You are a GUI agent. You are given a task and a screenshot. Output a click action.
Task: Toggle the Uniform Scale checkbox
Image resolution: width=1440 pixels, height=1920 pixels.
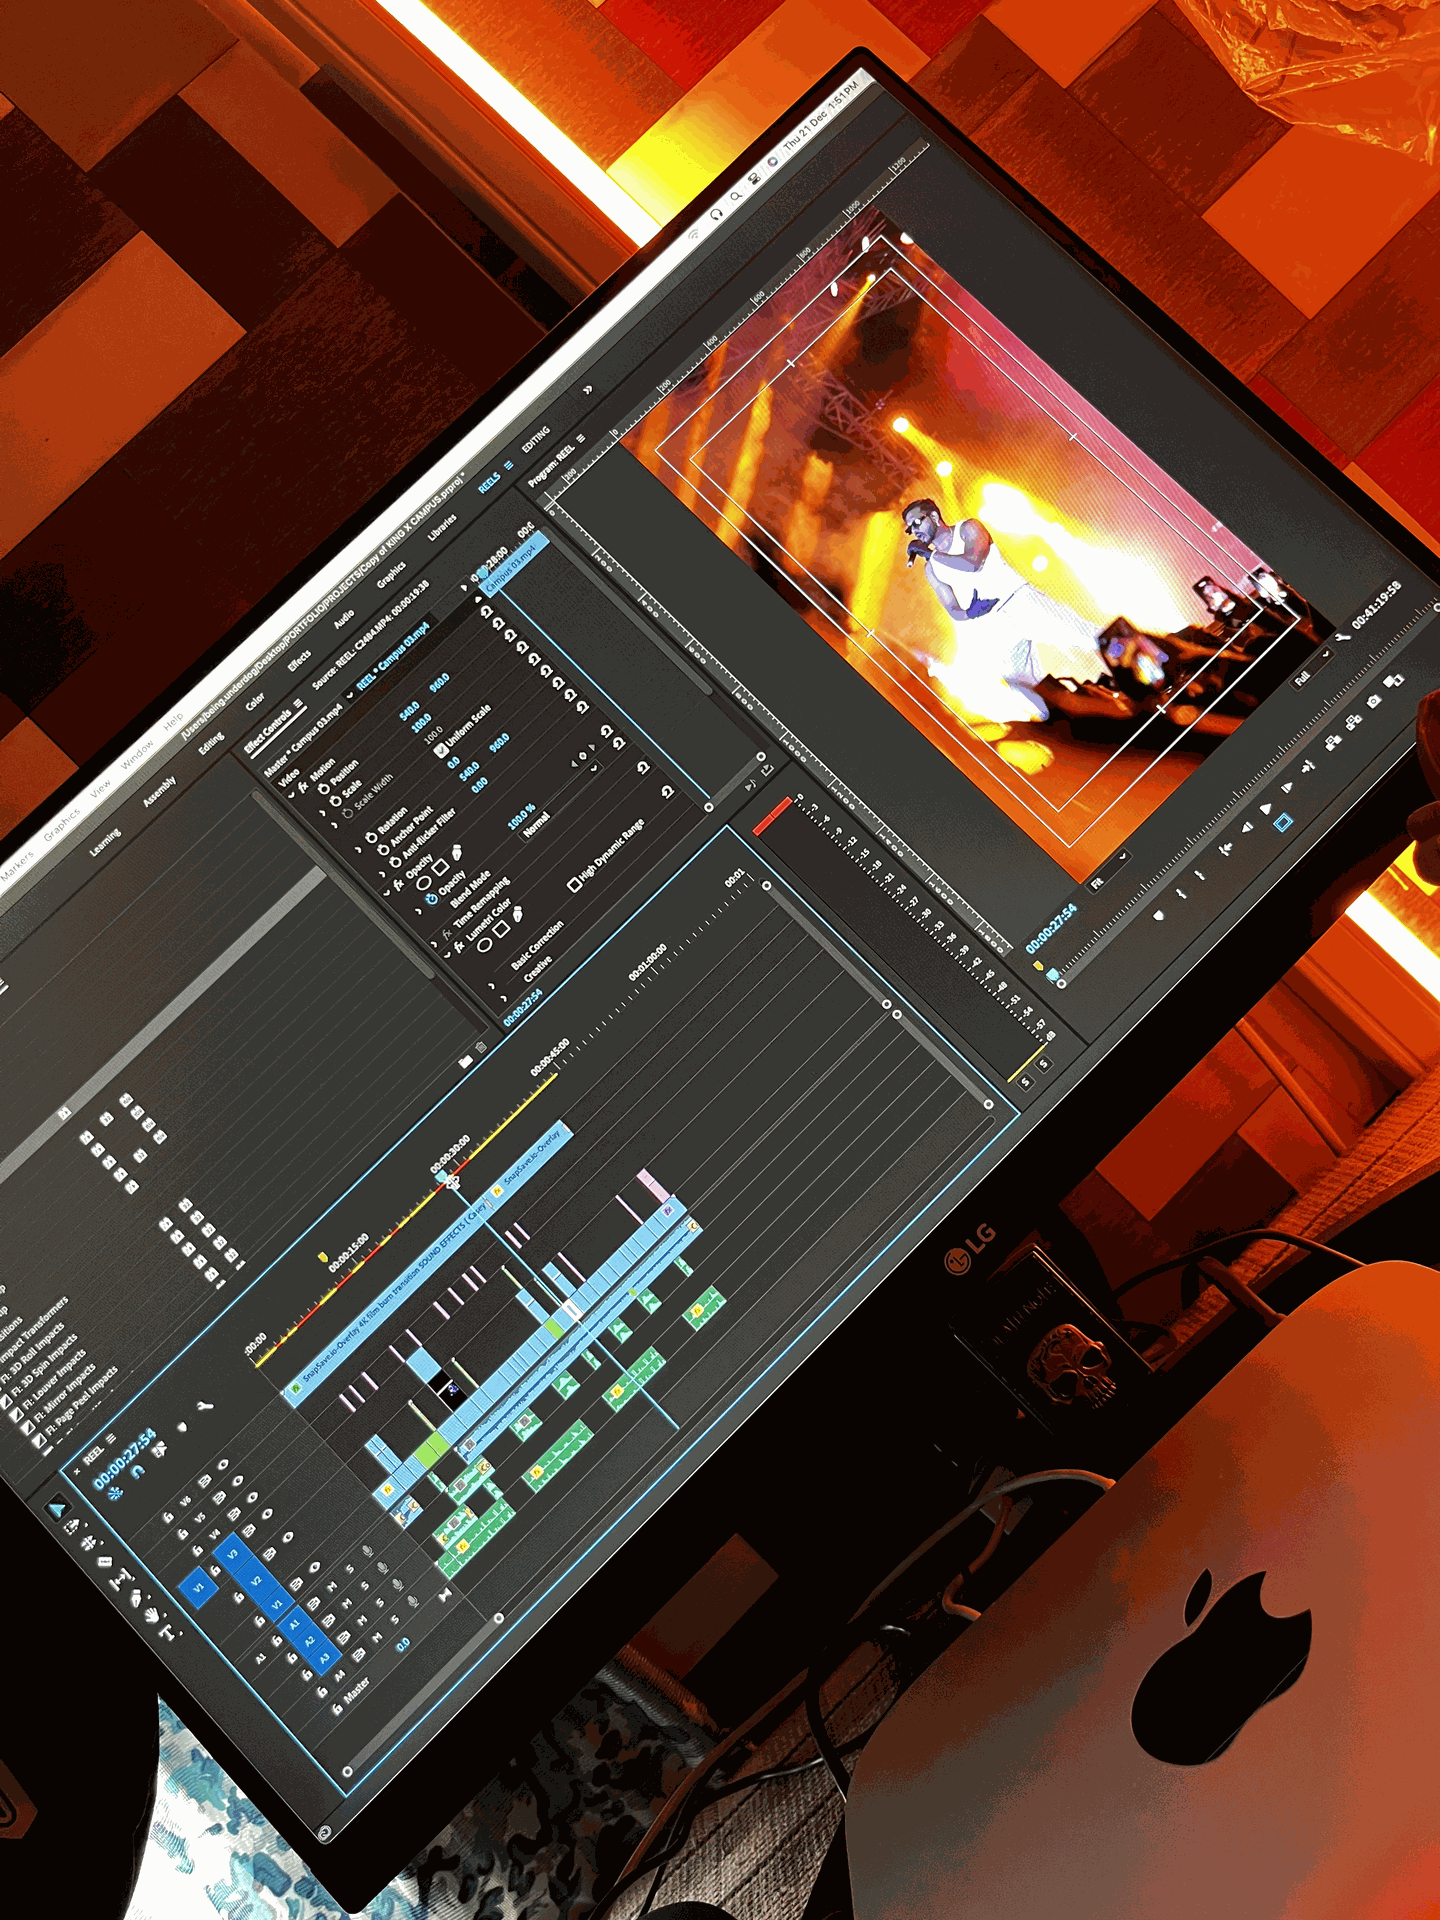441,750
